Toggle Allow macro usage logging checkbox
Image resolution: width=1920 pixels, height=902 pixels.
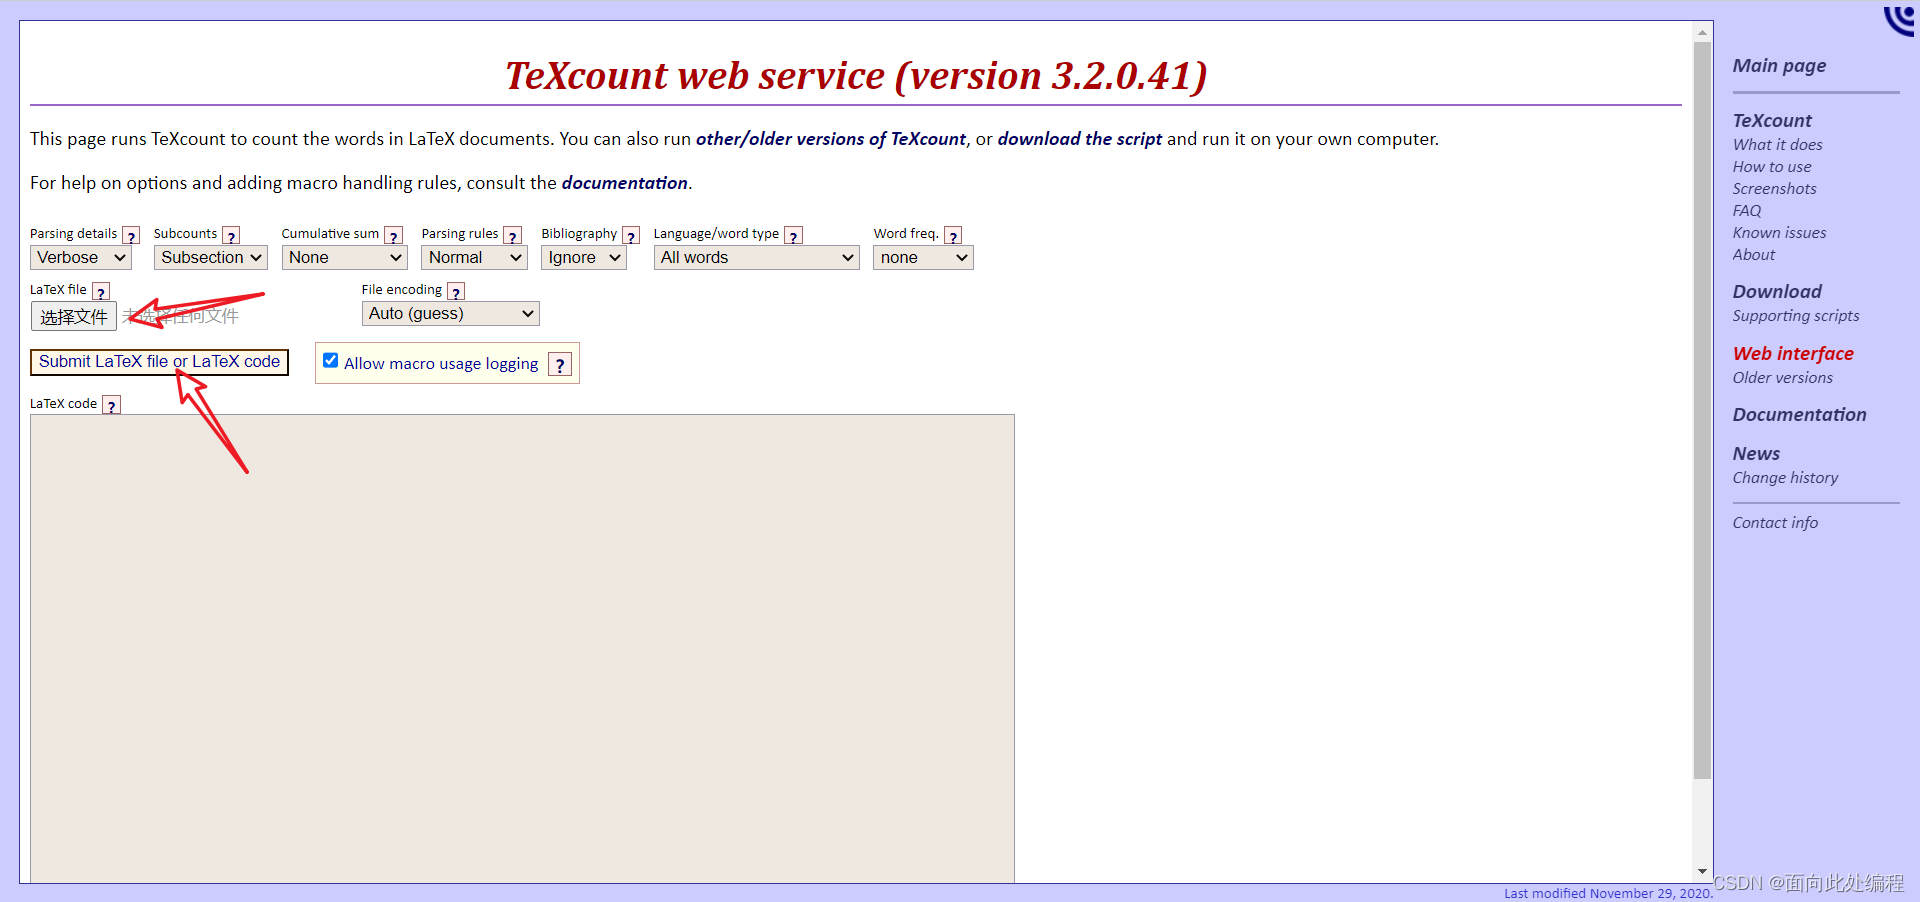[331, 361]
